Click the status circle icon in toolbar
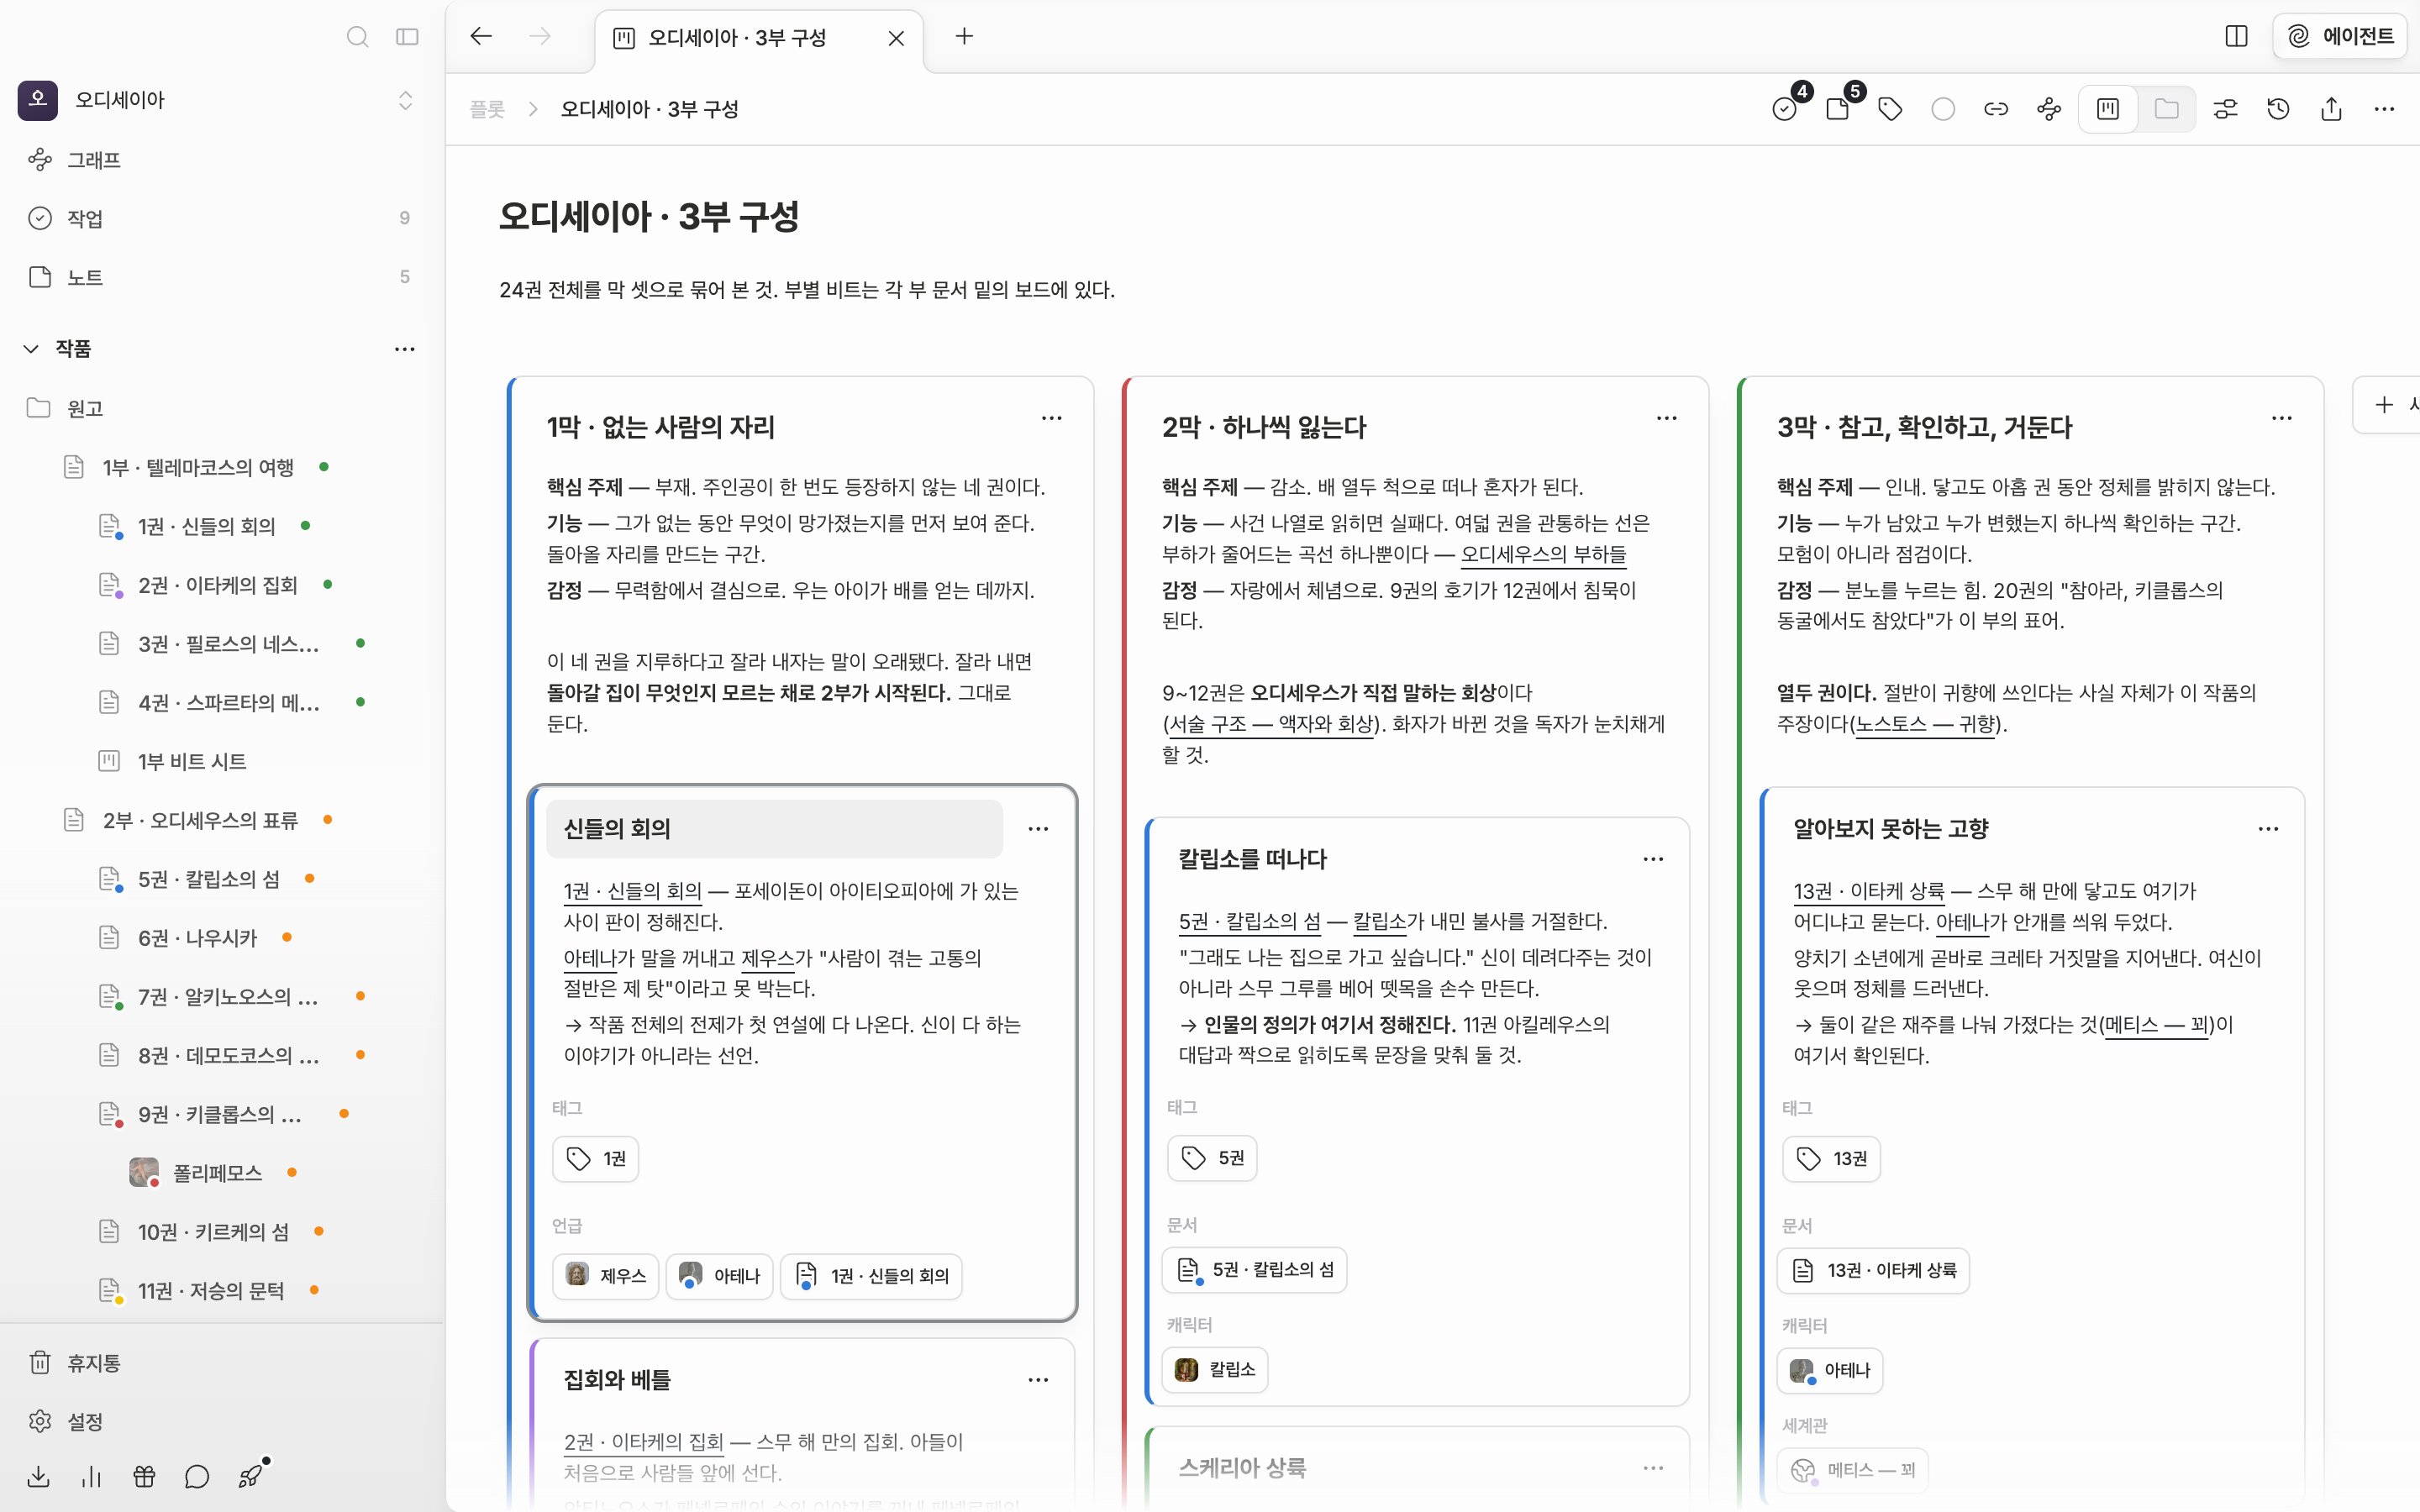This screenshot has height=1512, width=2420. [x=1943, y=109]
